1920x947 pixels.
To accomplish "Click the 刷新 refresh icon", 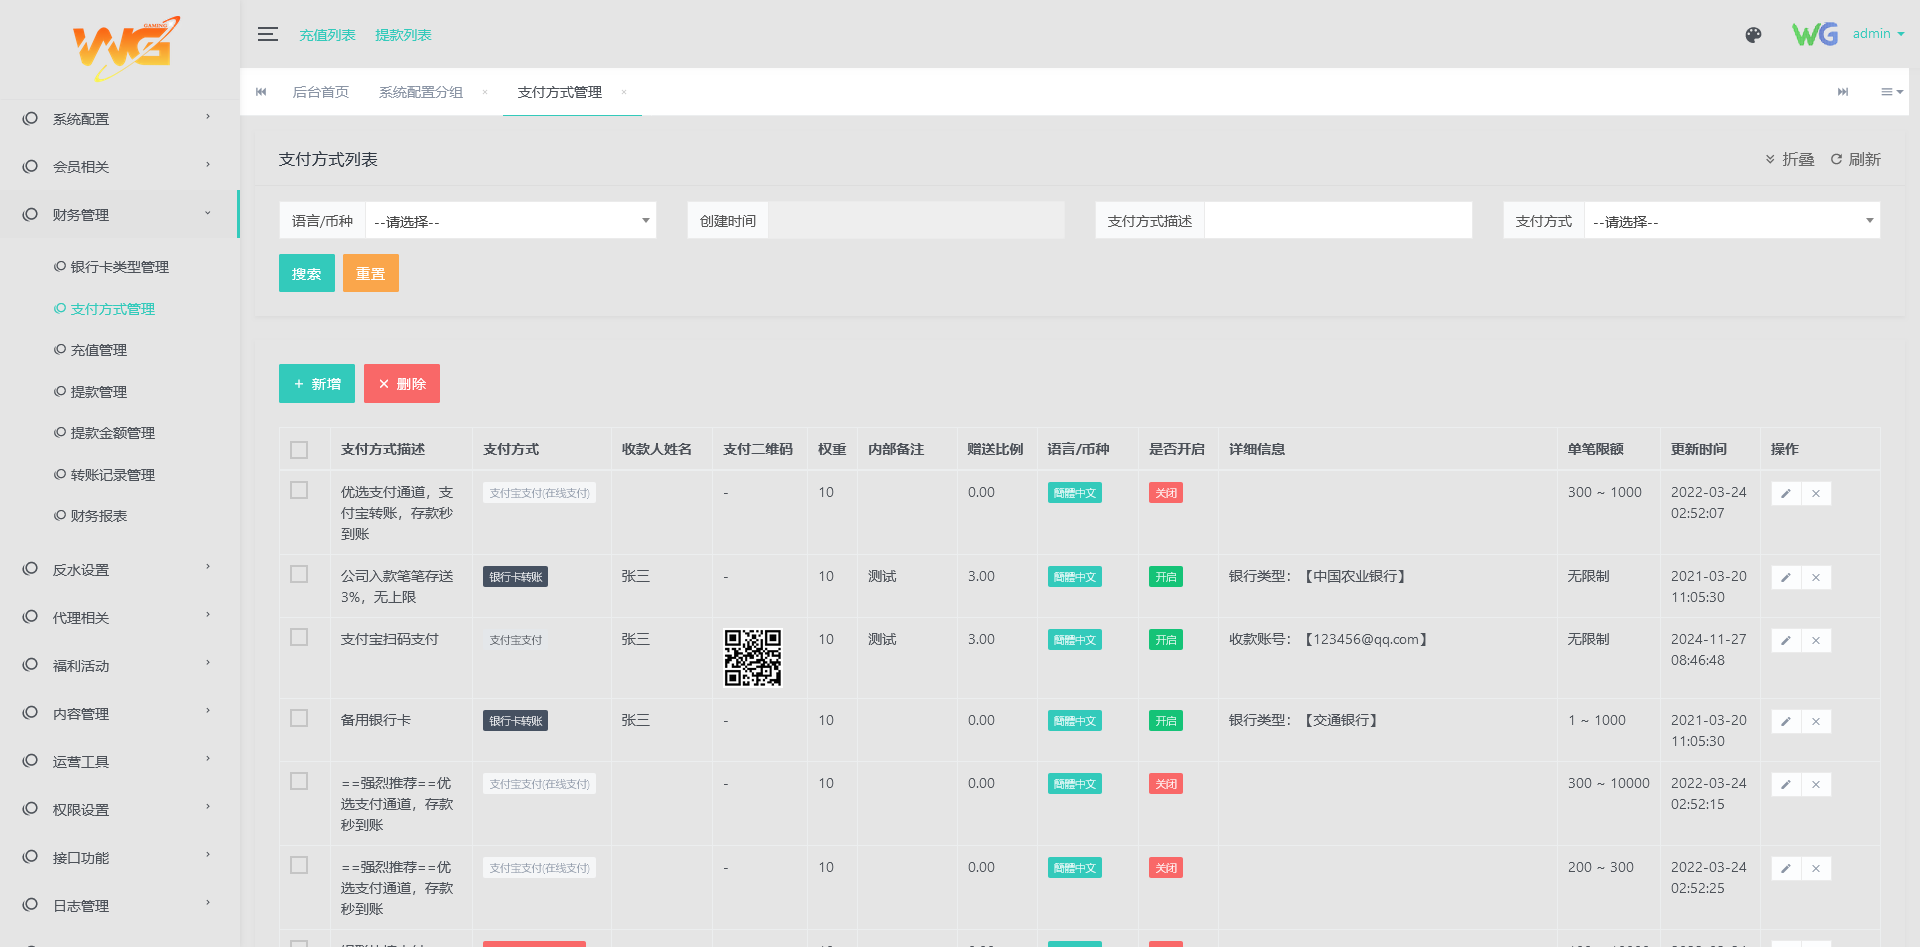I will [x=1836, y=159].
